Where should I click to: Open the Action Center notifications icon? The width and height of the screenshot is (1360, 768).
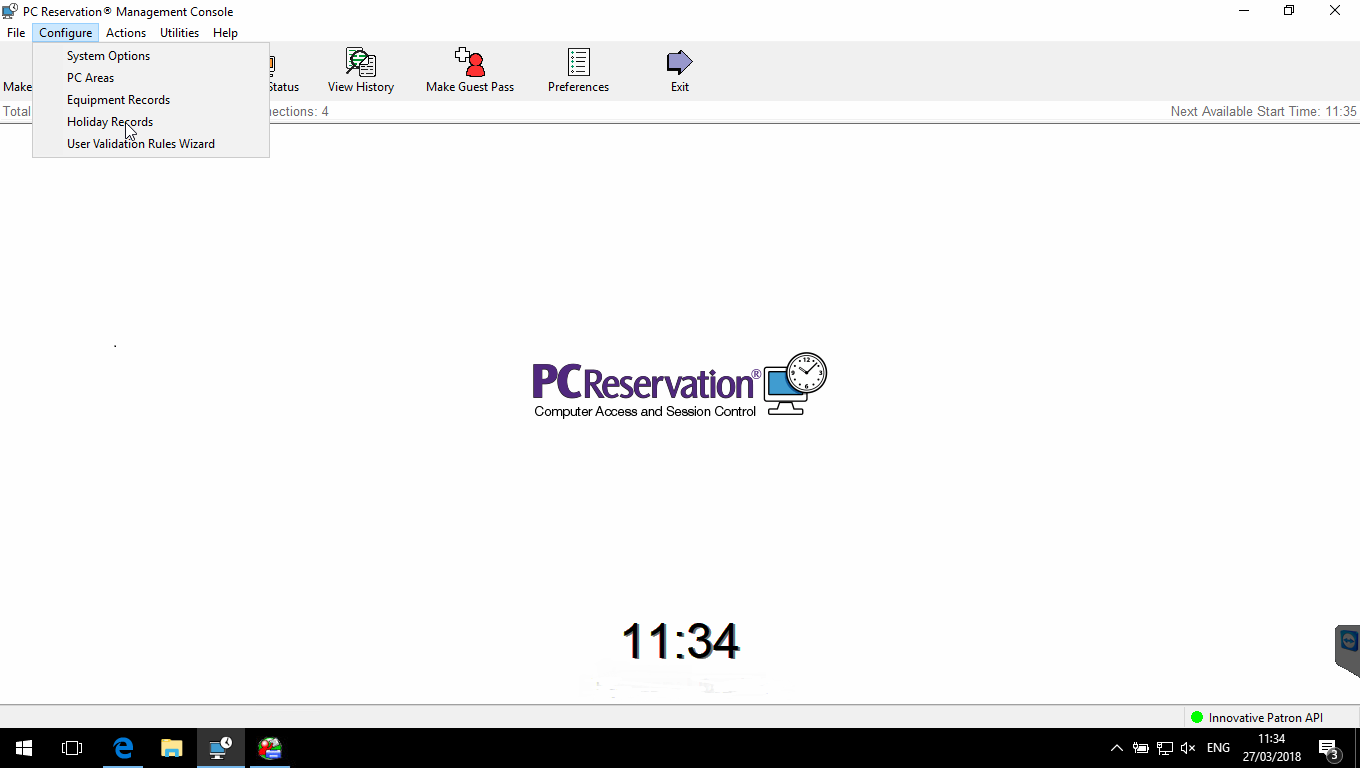point(1330,748)
